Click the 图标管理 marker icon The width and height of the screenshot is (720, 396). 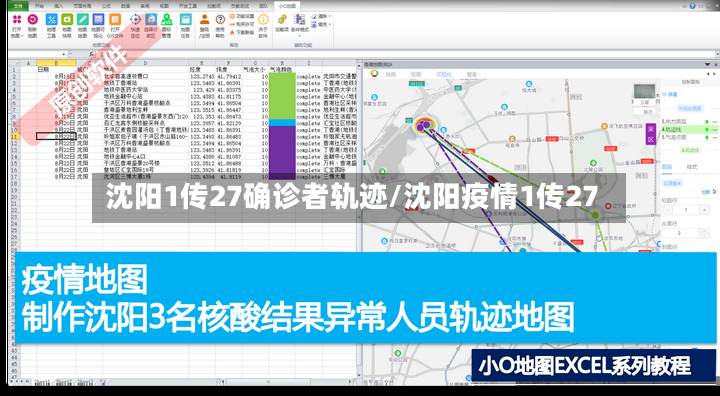click(x=167, y=19)
